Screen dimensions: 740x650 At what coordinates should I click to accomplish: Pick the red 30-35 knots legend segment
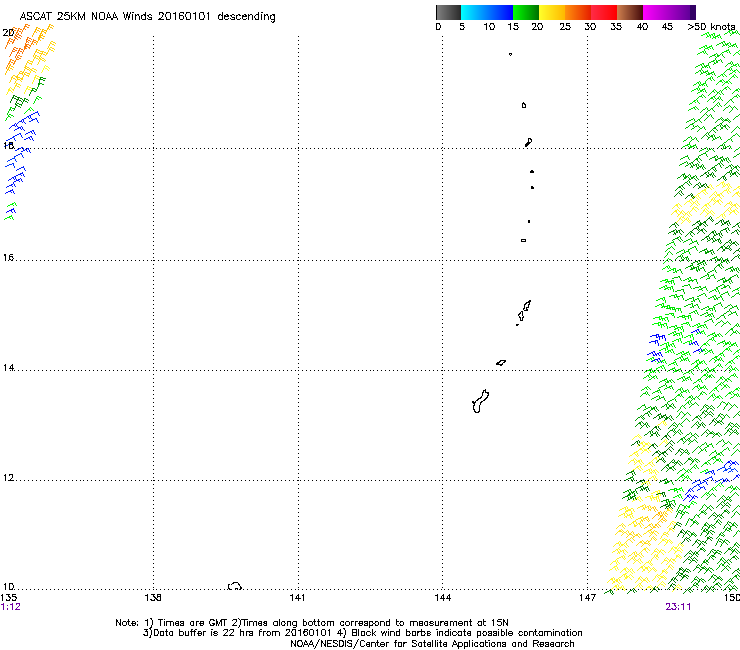(604, 12)
